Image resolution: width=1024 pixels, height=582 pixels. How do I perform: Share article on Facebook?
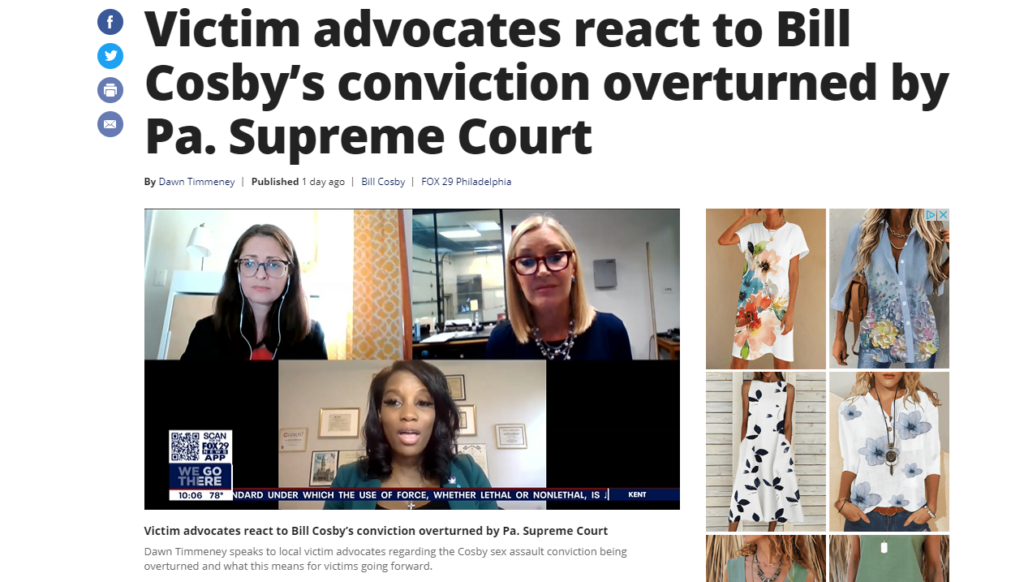pos(110,22)
